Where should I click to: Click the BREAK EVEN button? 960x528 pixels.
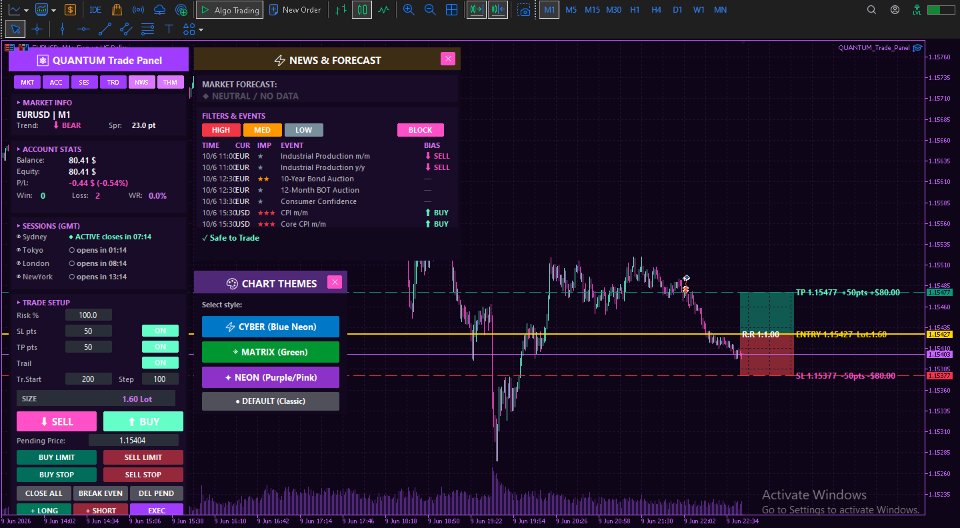100,493
